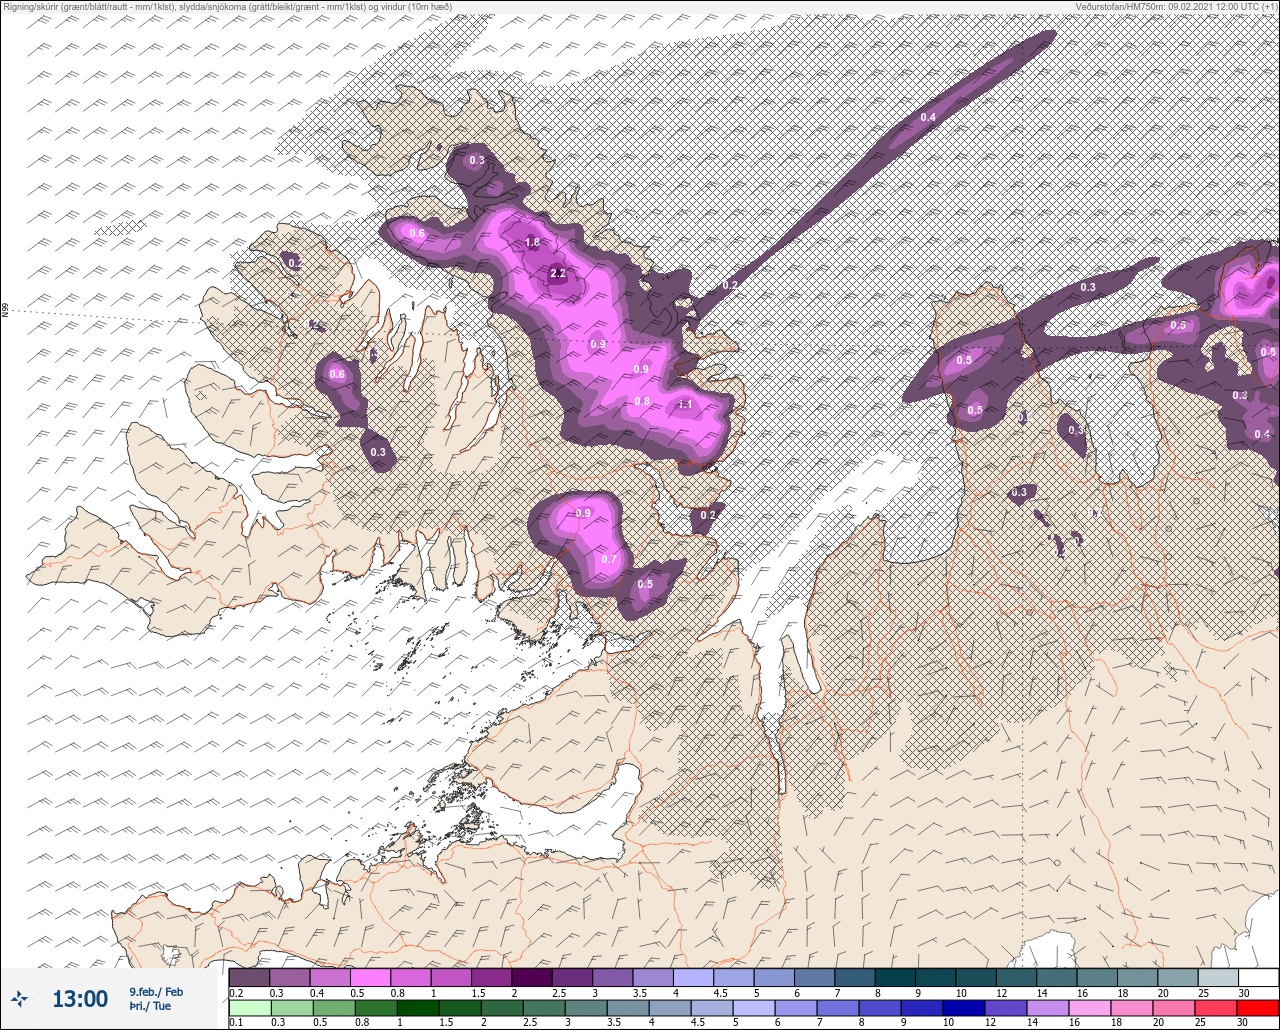Screen dimensions: 1280x1030
Task: Click the 0.7 snowfall value on the map
Action: [x=609, y=559]
